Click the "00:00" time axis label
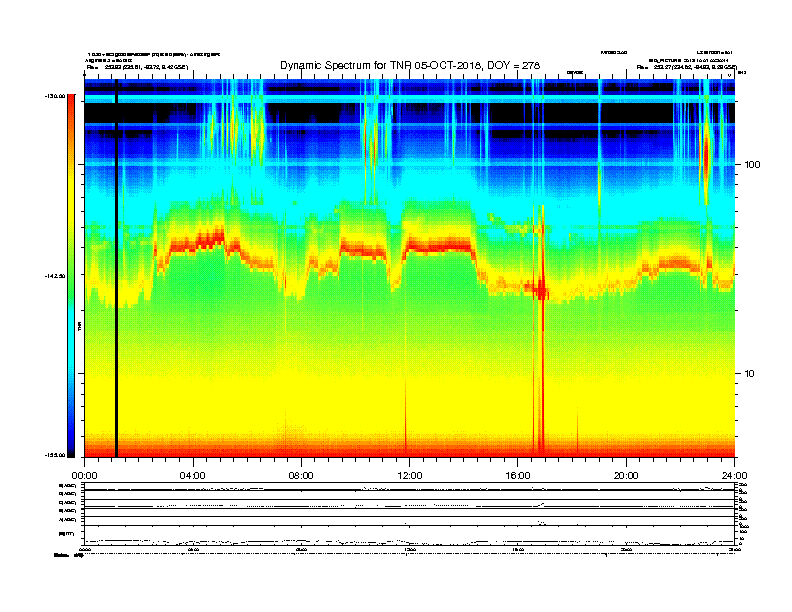This screenshot has height=612, width=792. [84, 476]
